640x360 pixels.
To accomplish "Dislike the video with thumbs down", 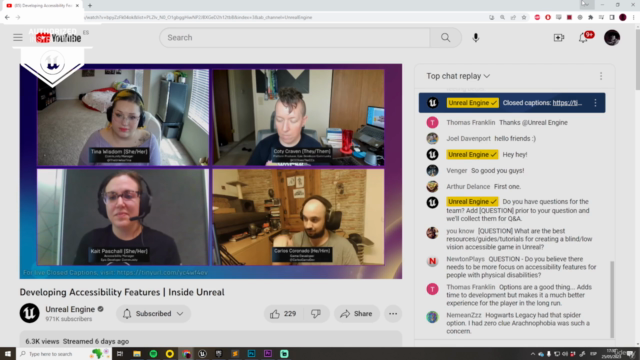I will 316,313.
